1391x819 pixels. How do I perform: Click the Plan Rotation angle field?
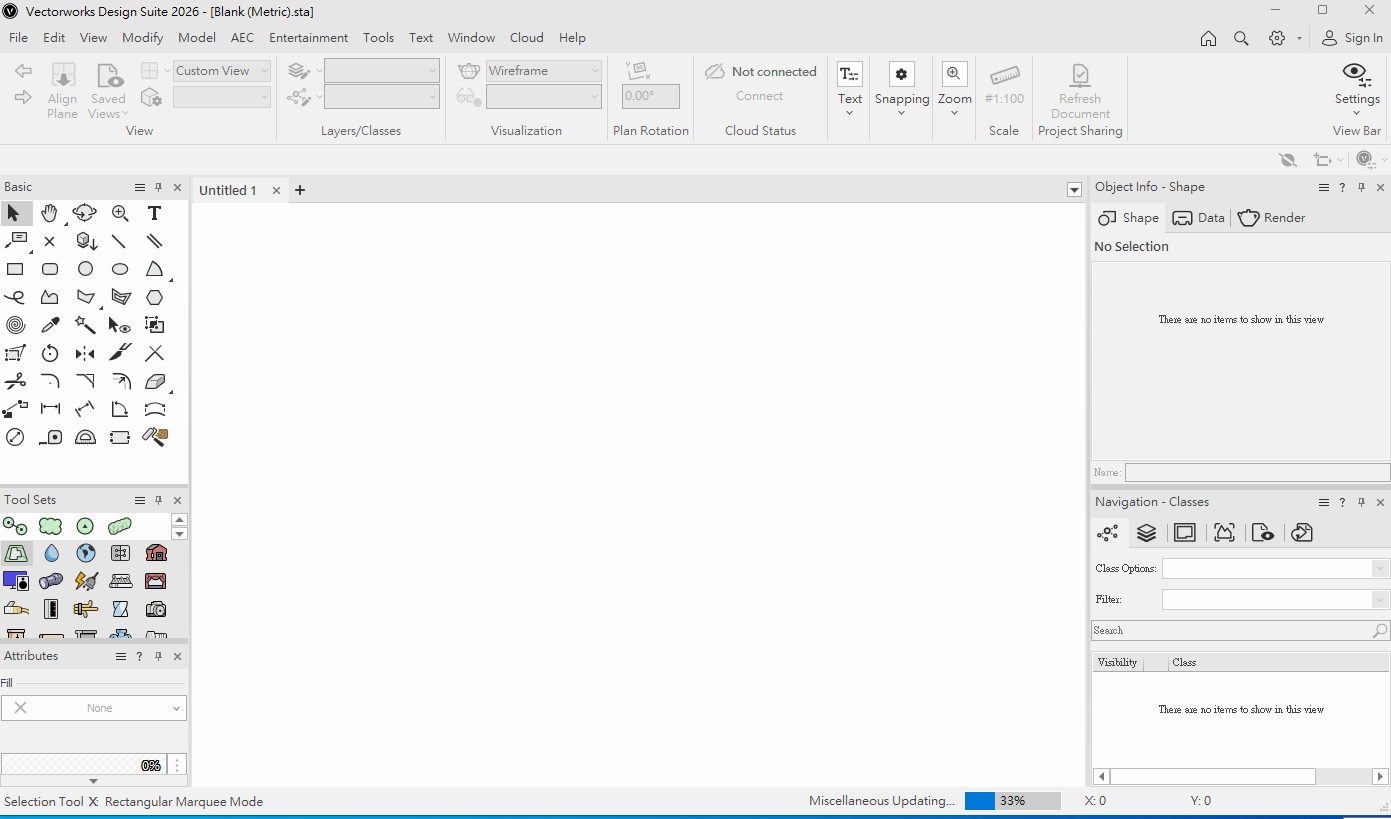tap(651, 96)
